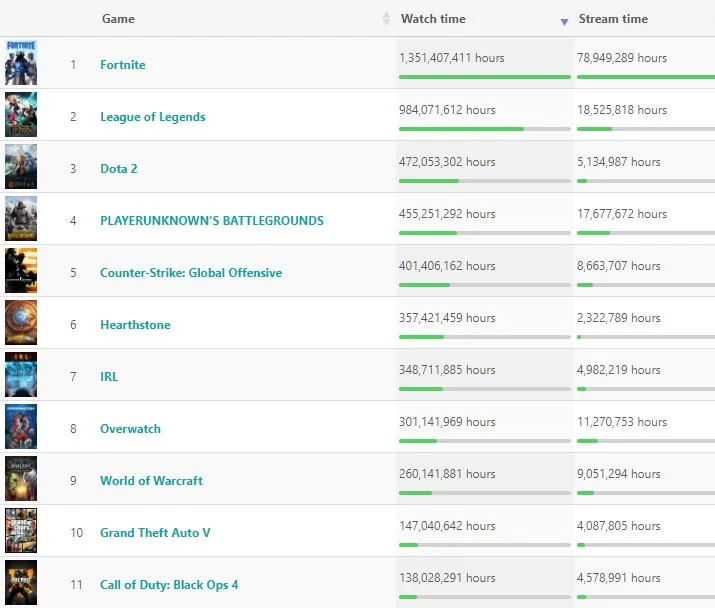Click GTA V watch time 147,040,642 hours

pos(447,526)
